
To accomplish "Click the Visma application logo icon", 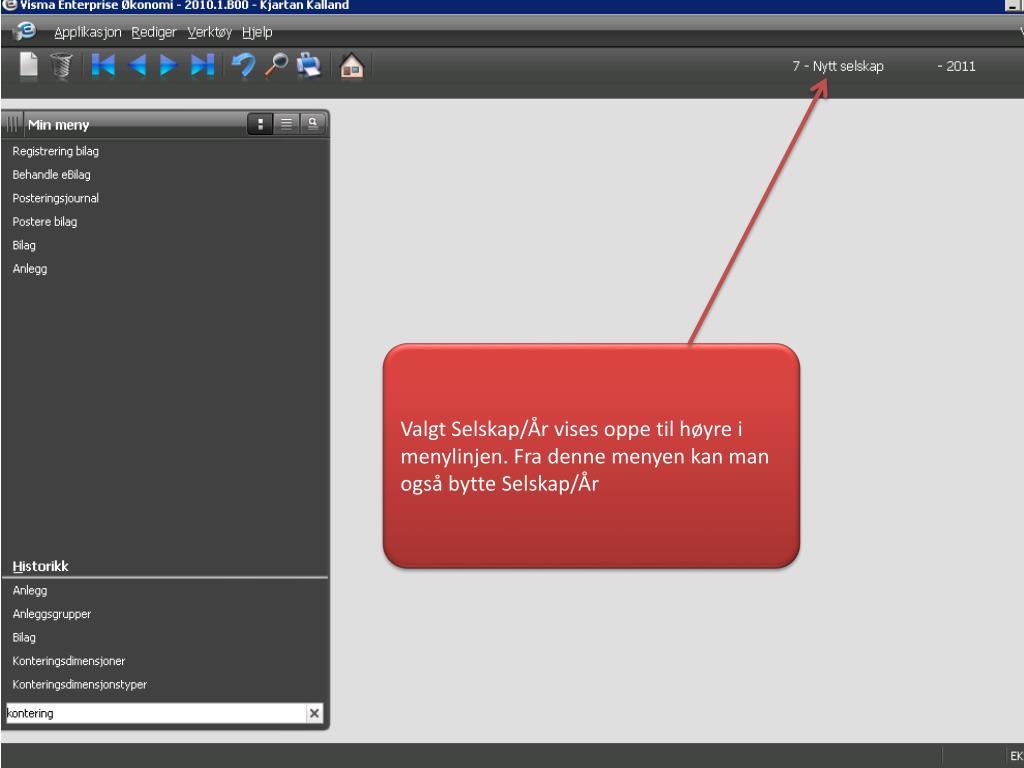I will point(25,31).
